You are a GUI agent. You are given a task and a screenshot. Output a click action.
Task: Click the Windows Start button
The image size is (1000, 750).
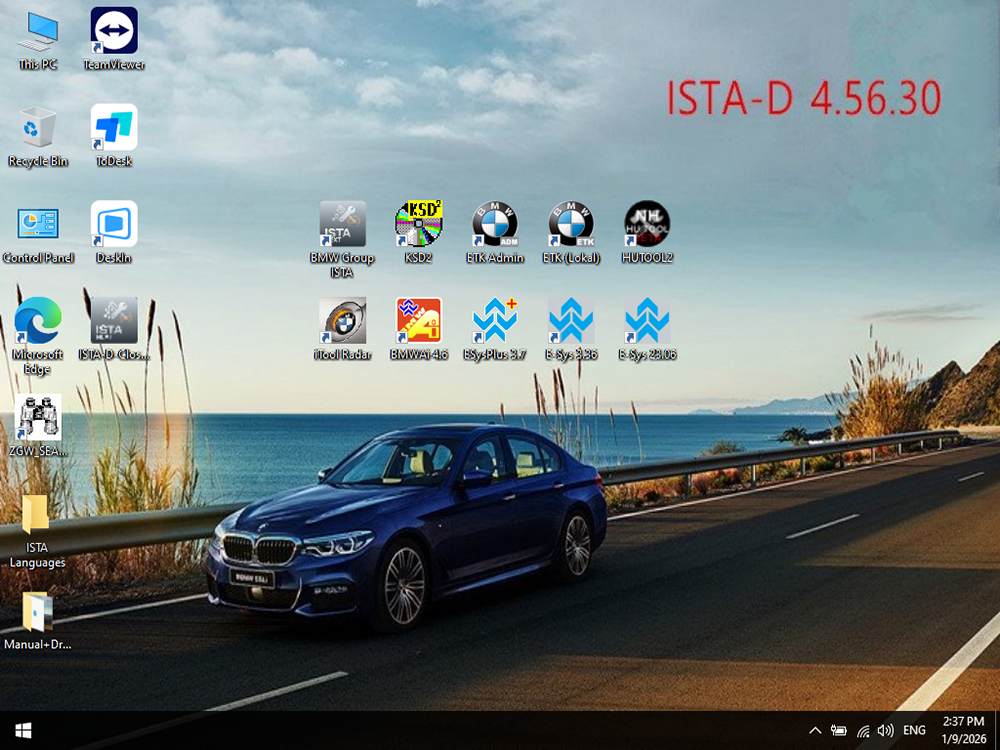(22, 730)
